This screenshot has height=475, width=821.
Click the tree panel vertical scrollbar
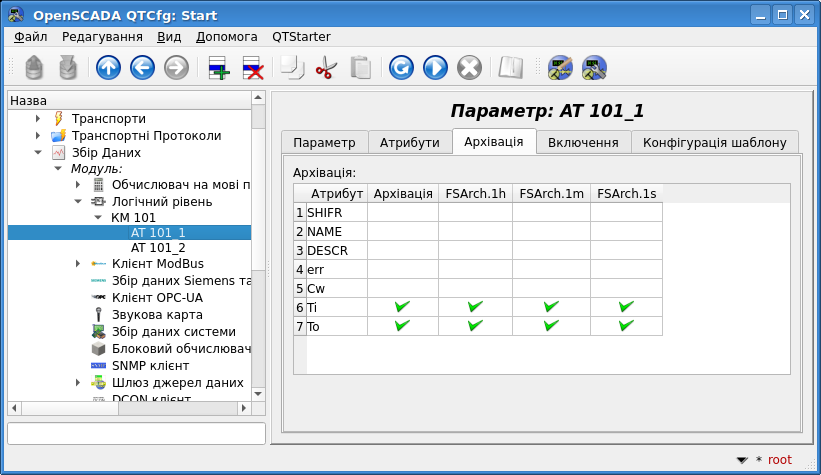[258, 250]
